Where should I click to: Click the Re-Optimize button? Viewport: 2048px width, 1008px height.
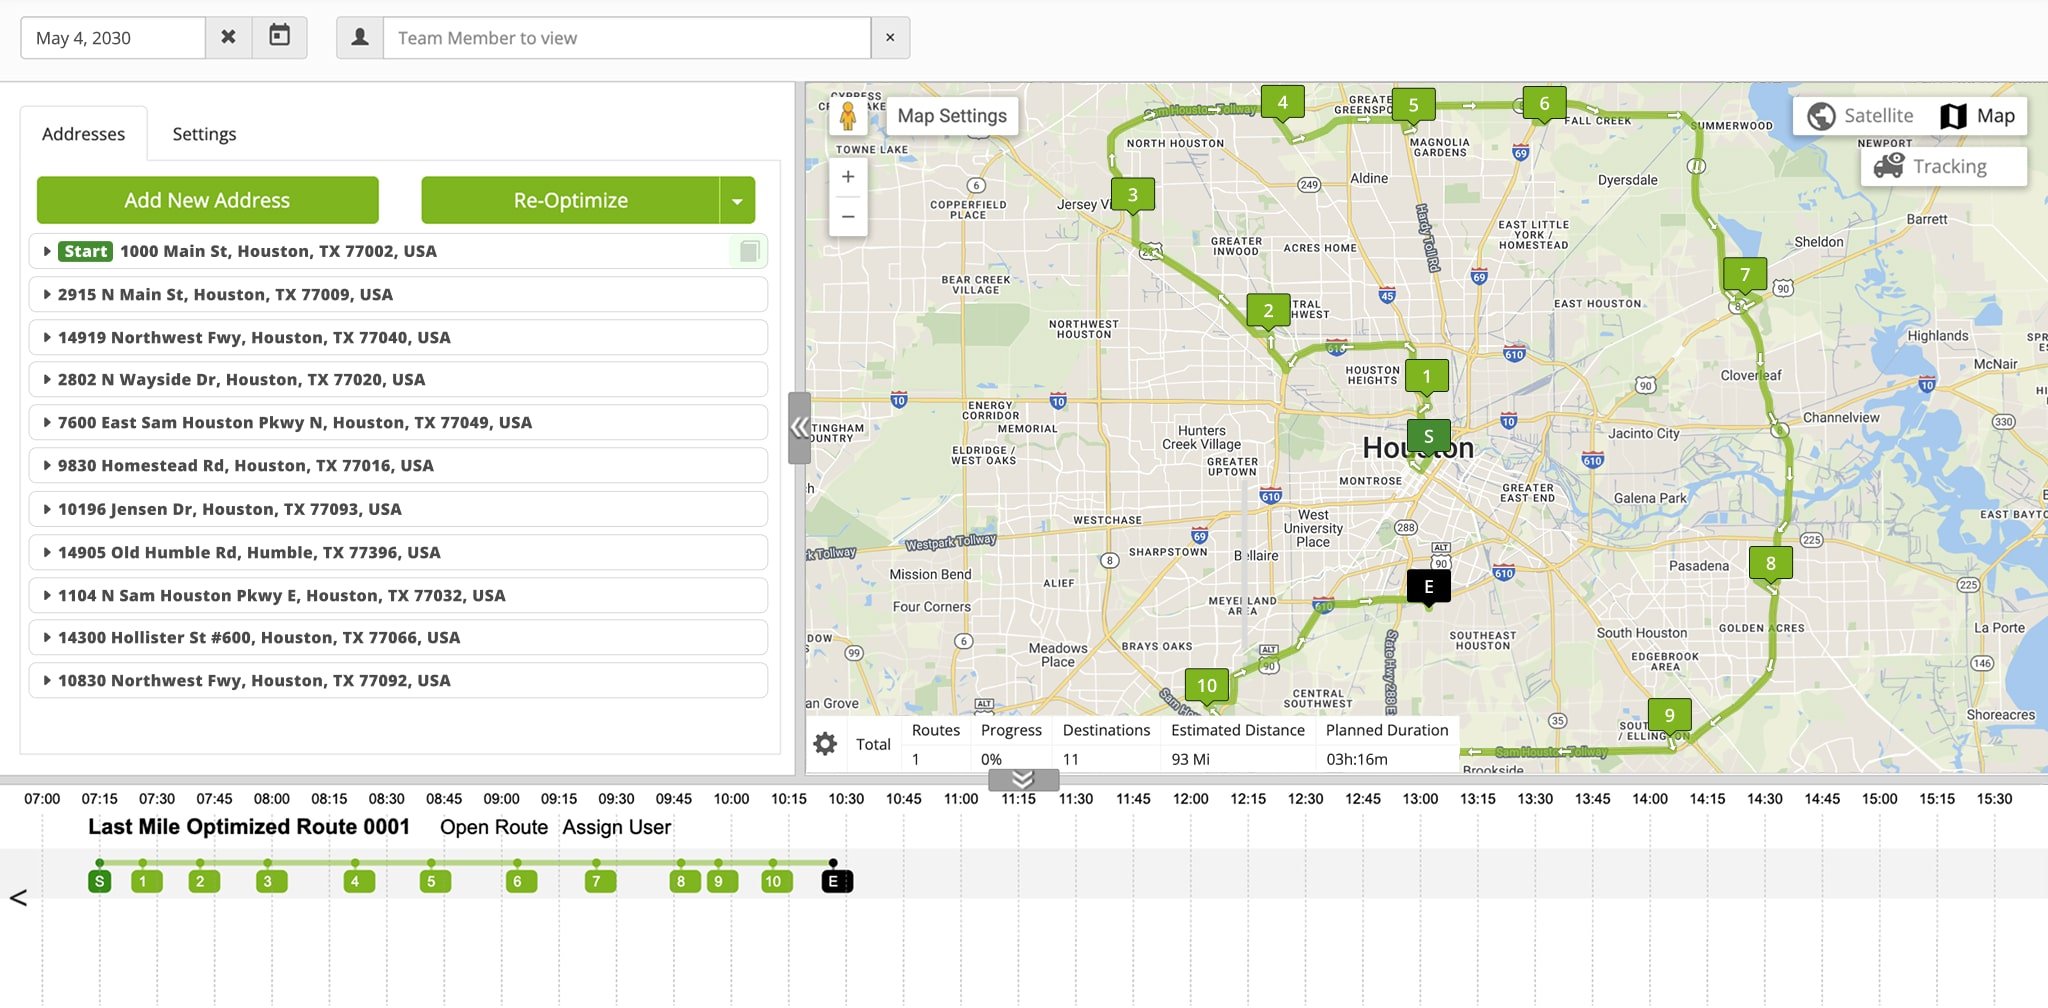point(570,200)
